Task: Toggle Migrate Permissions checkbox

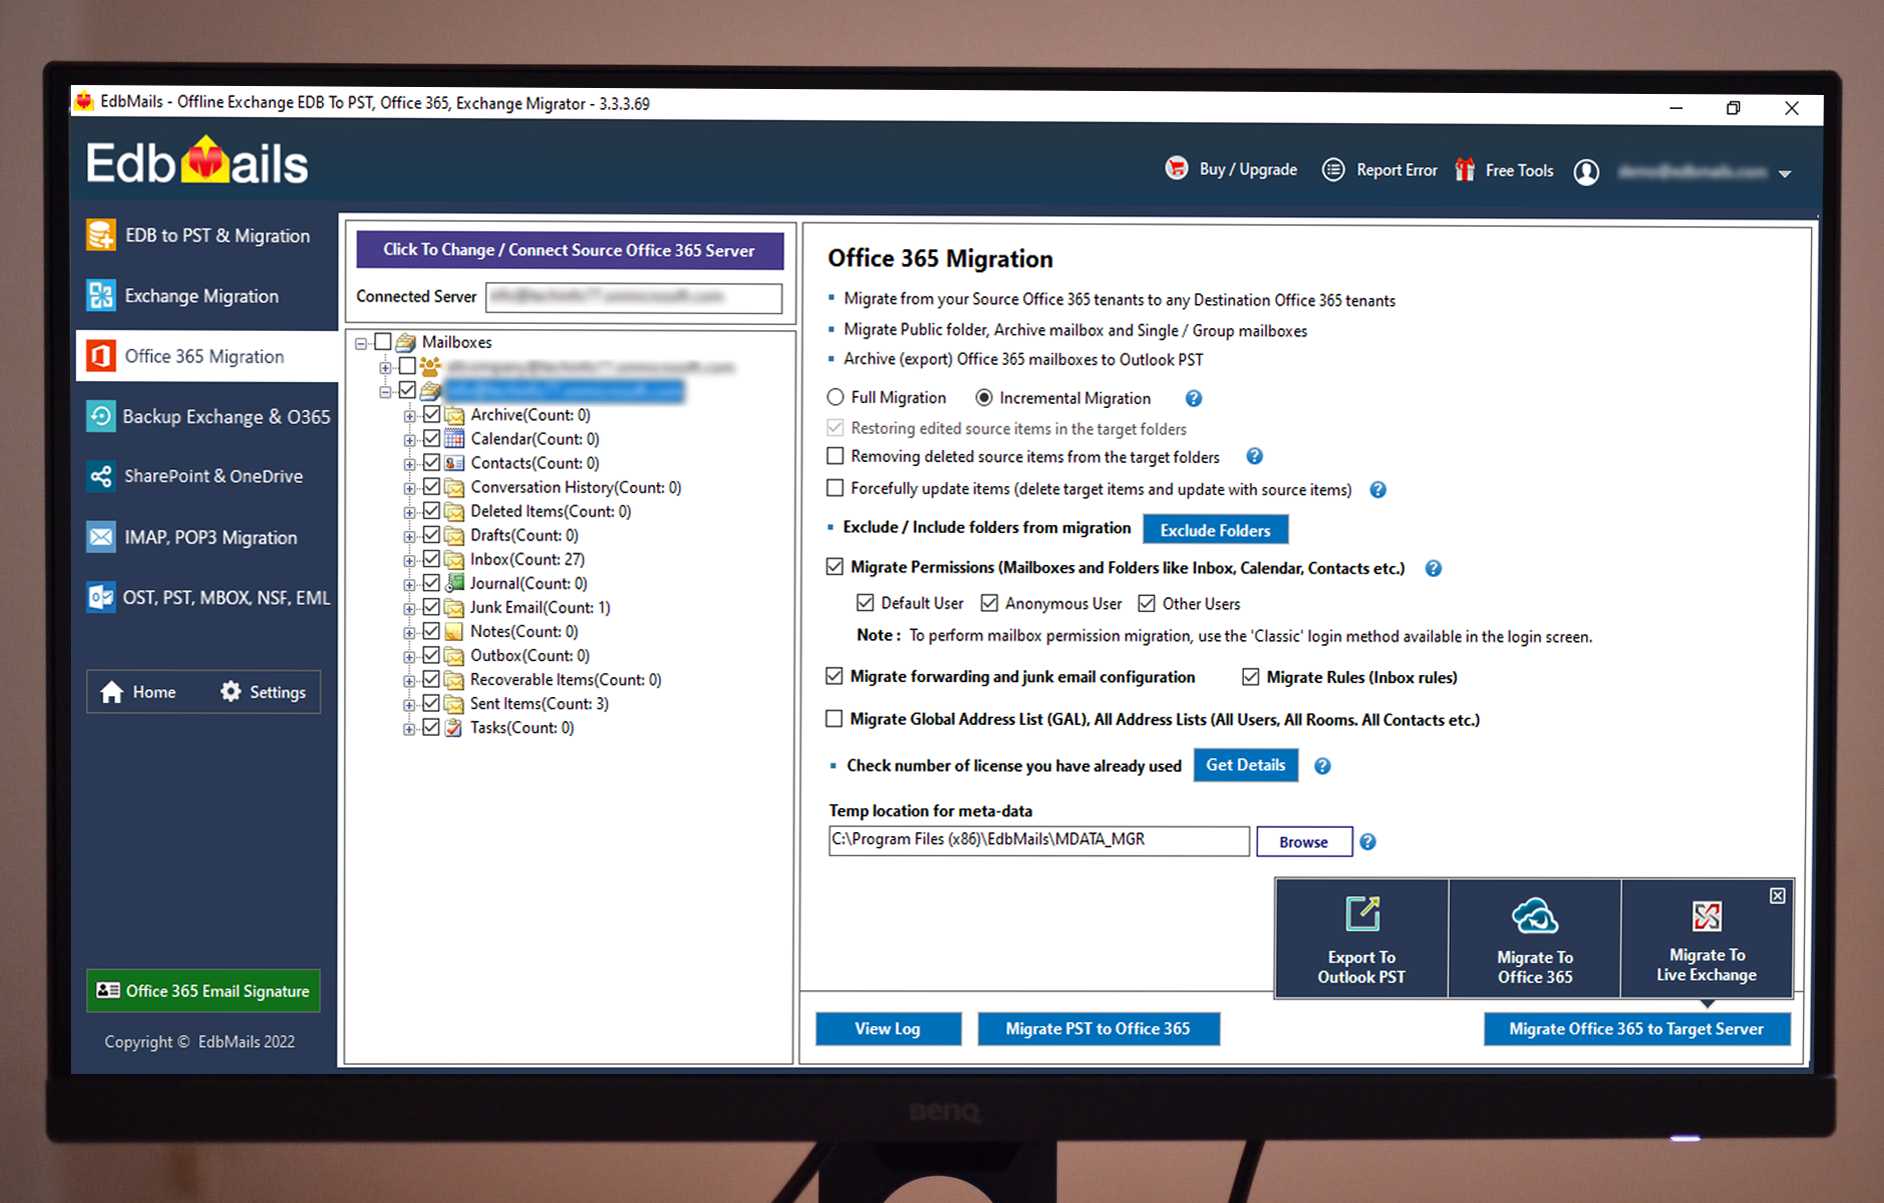Action: click(x=835, y=567)
